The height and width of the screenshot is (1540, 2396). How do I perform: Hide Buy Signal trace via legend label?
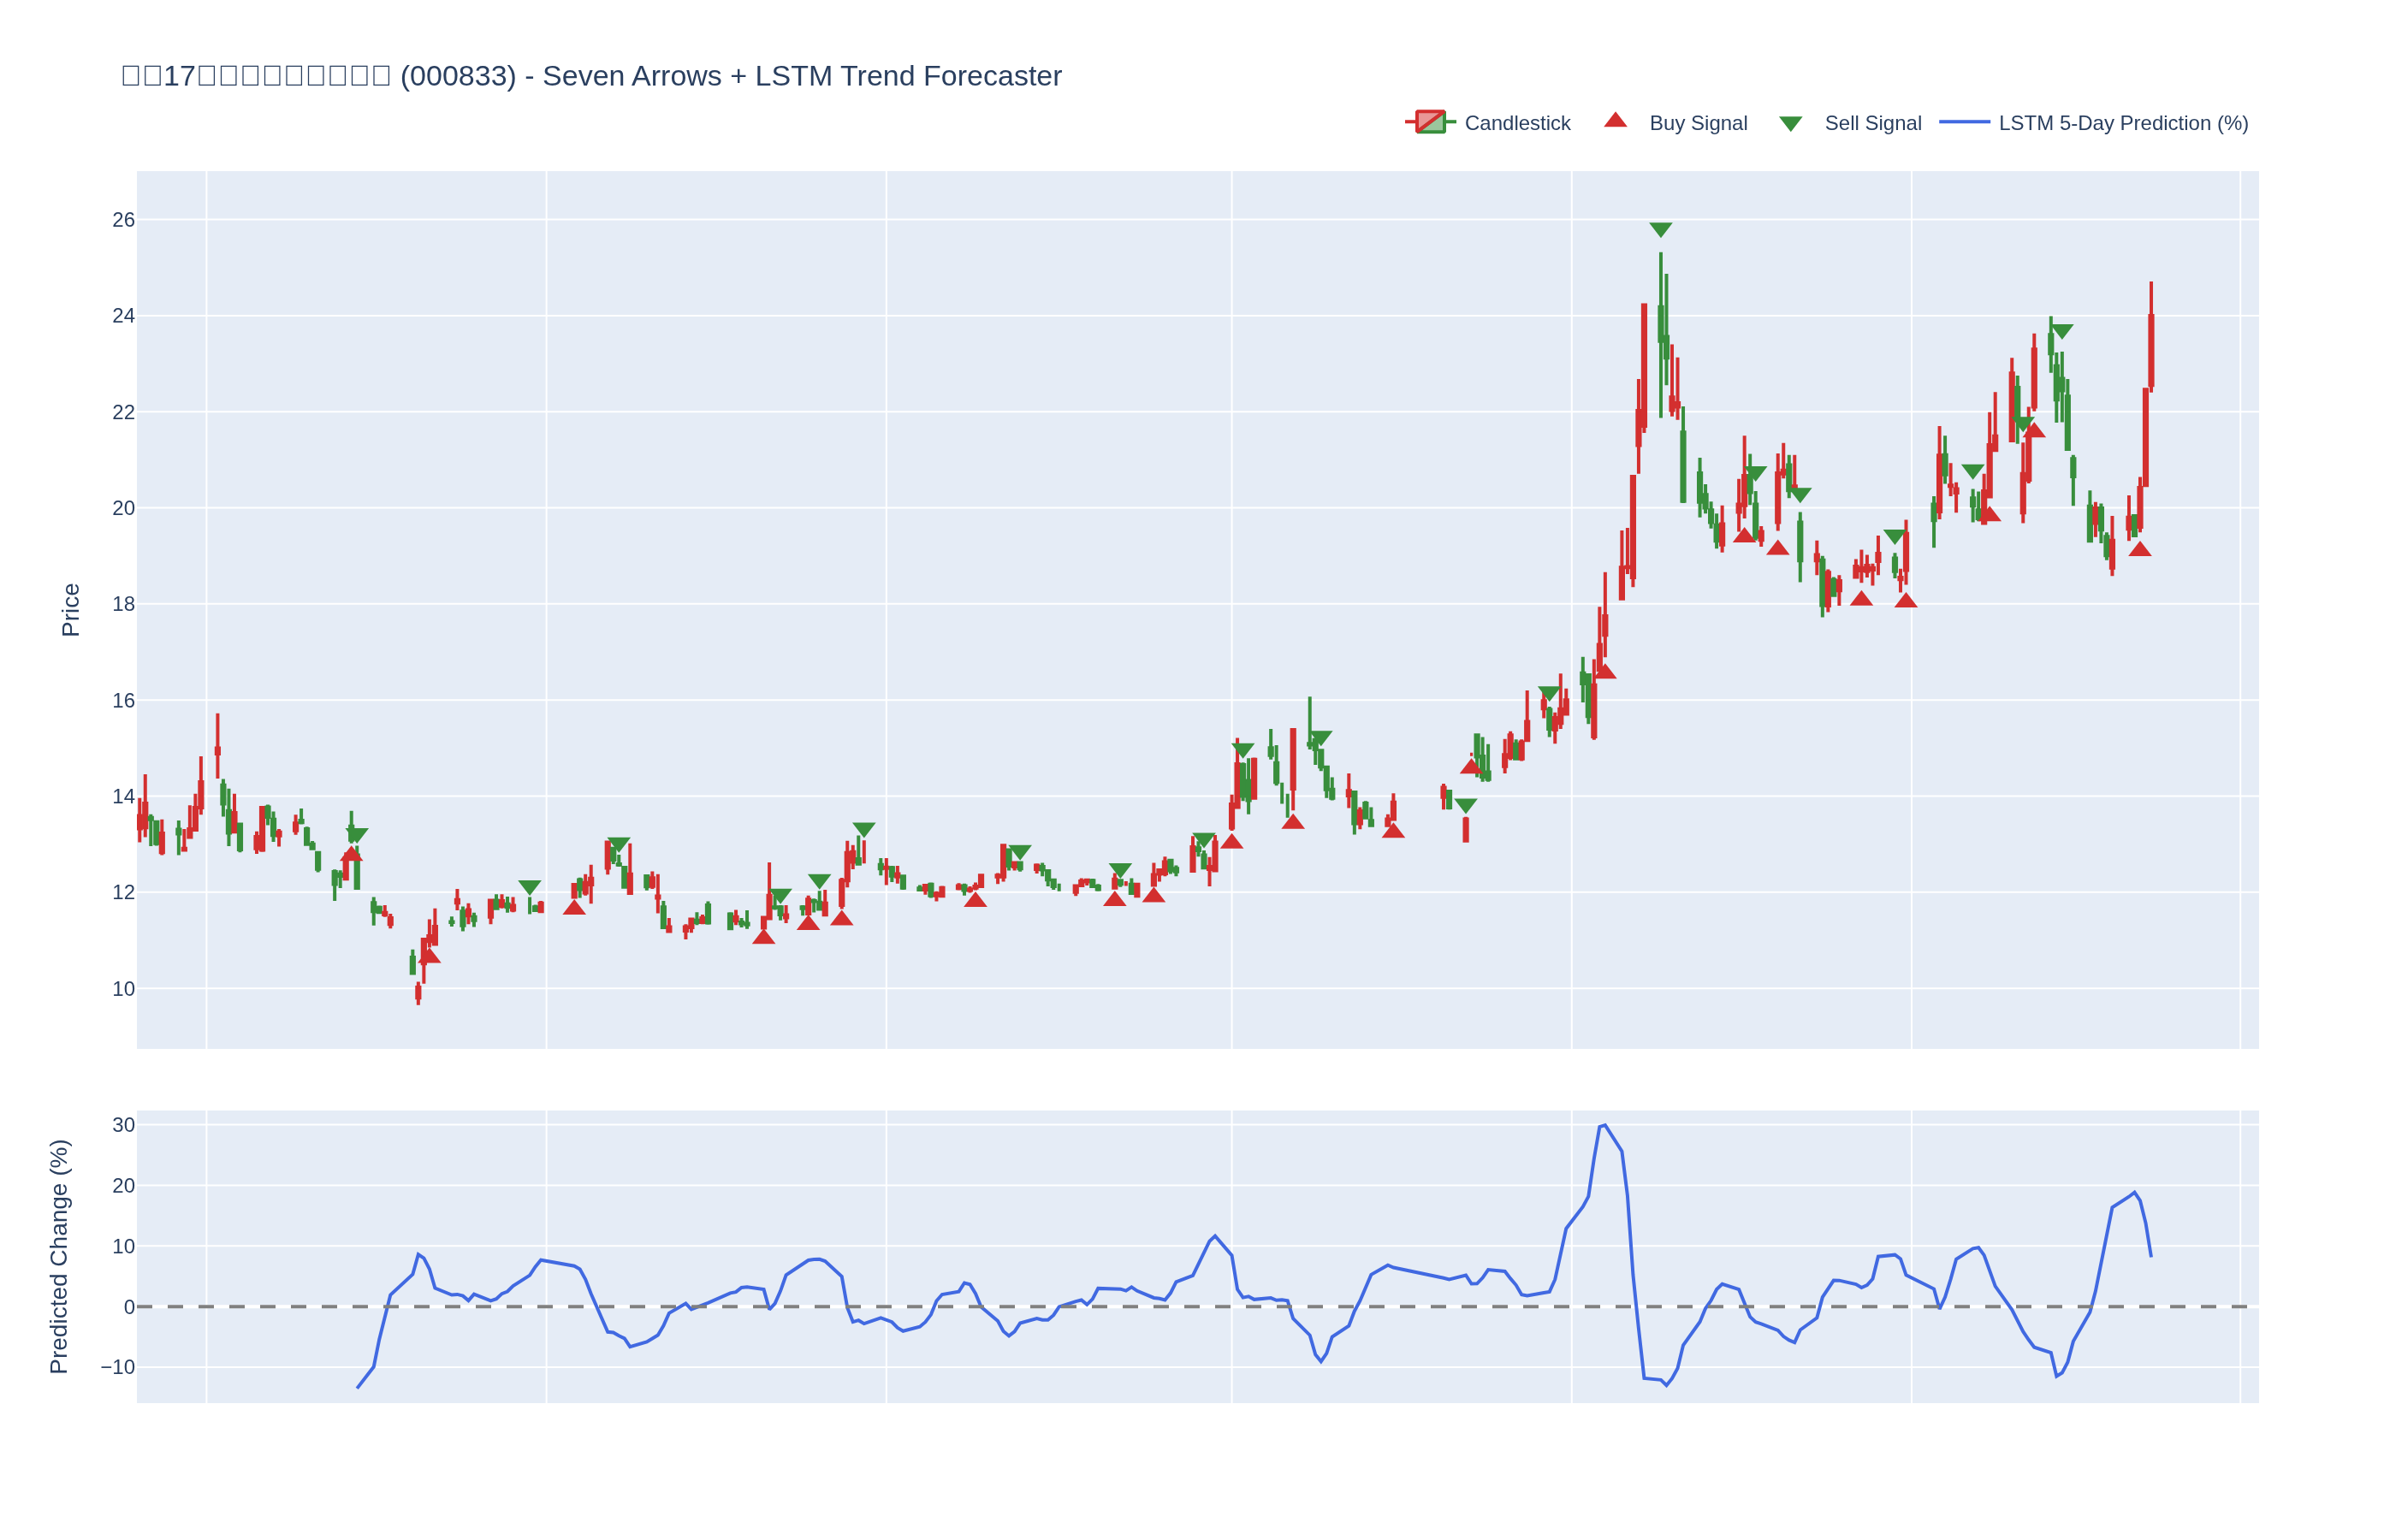pos(1697,123)
